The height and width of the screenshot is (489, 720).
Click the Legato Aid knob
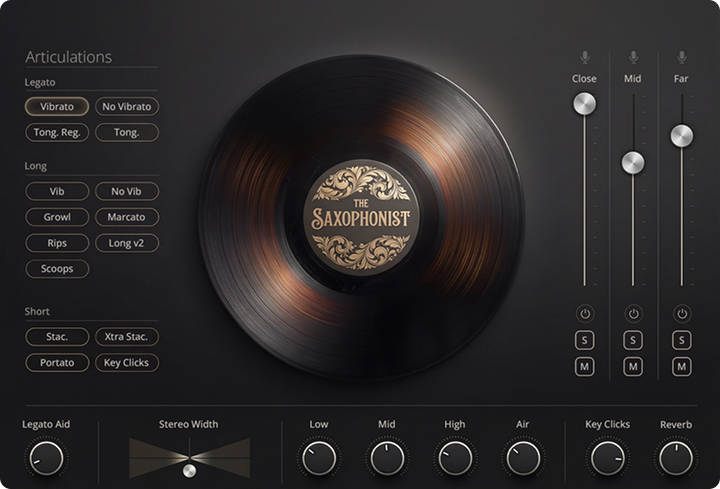click(x=46, y=458)
